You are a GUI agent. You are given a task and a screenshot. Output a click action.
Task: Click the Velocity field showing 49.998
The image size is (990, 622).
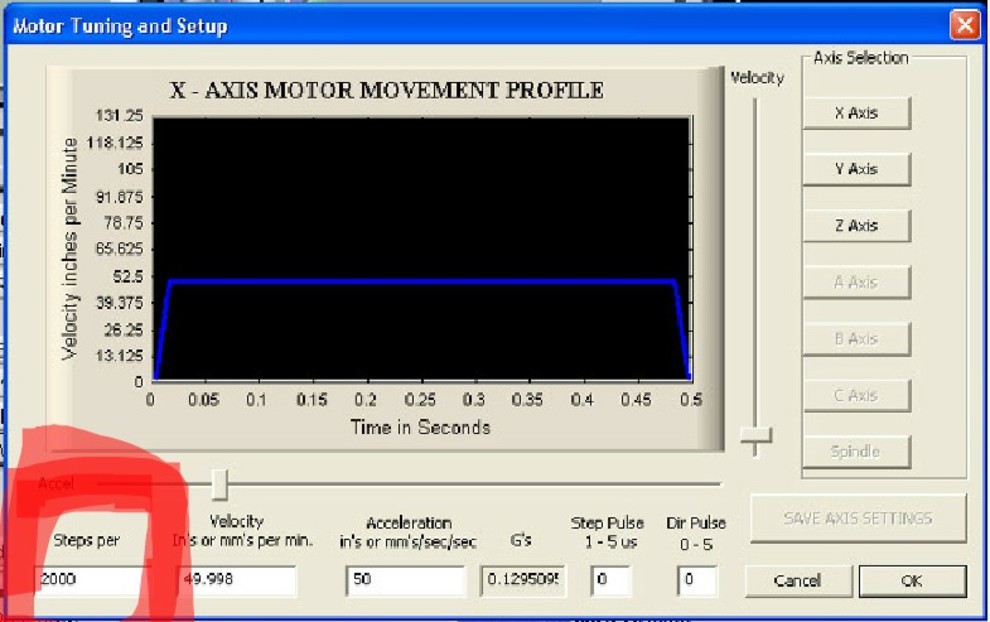(237, 580)
